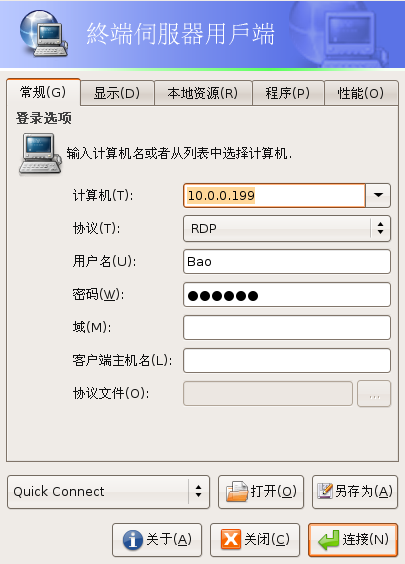405x564 pixels.
Task: Open the RDP protocol selector
Action: pos(287,228)
